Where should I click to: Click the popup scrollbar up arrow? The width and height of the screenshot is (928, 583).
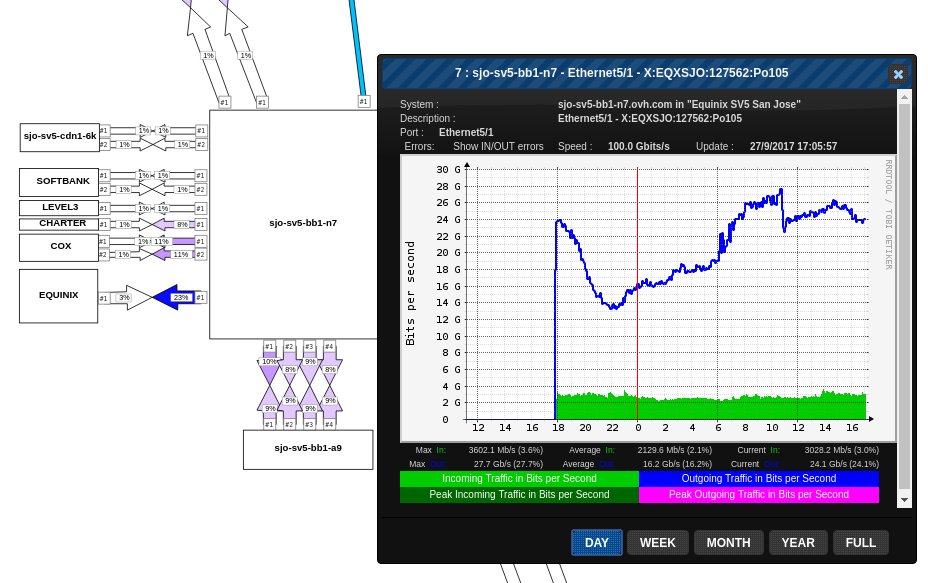904,96
